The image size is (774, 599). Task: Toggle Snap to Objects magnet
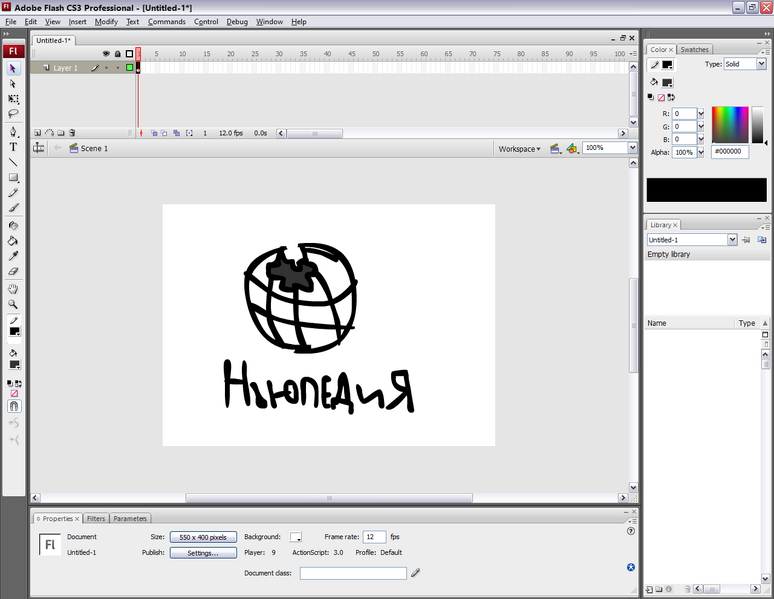[x=14, y=406]
